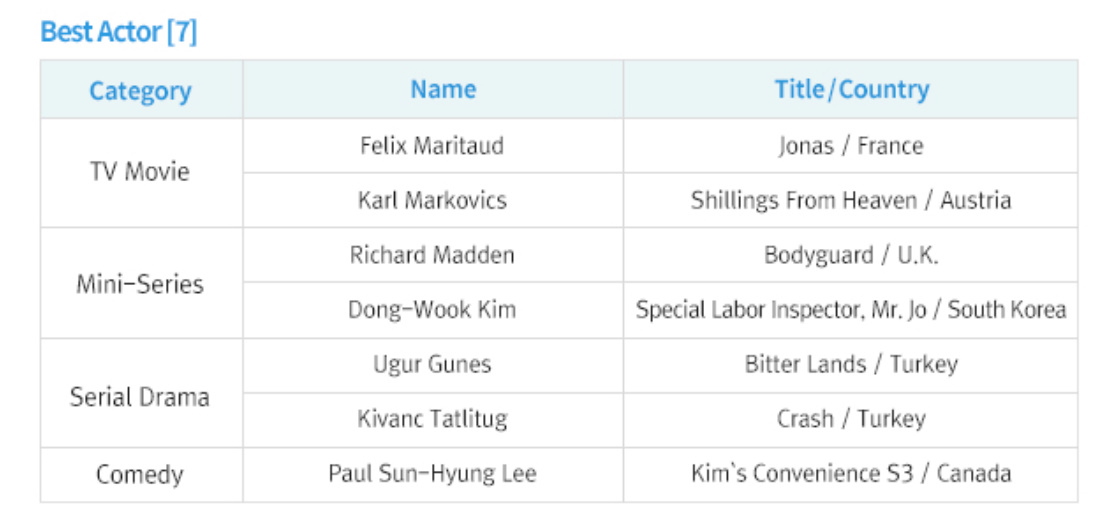This screenshot has width=1106, height=516.
Task: Select the Jonas / France cell
Action: (851, 146)
